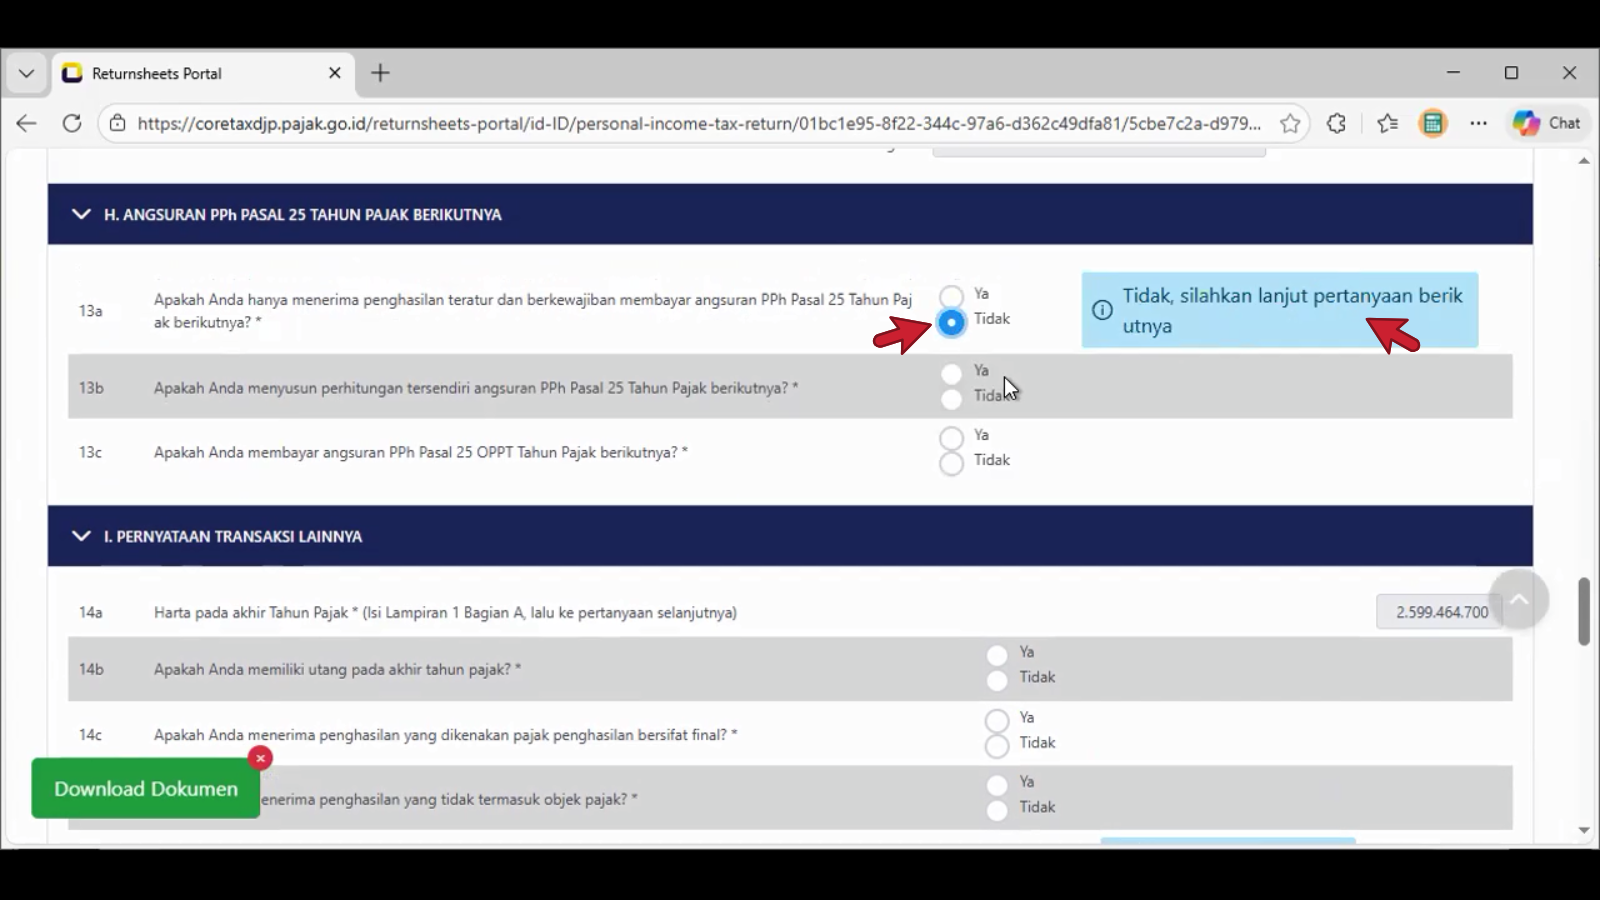Collapse section H Angsuran PPh Pasal 25
Image resolution: width=1600 pixels, height=900 pixels.
pos(81,214)
